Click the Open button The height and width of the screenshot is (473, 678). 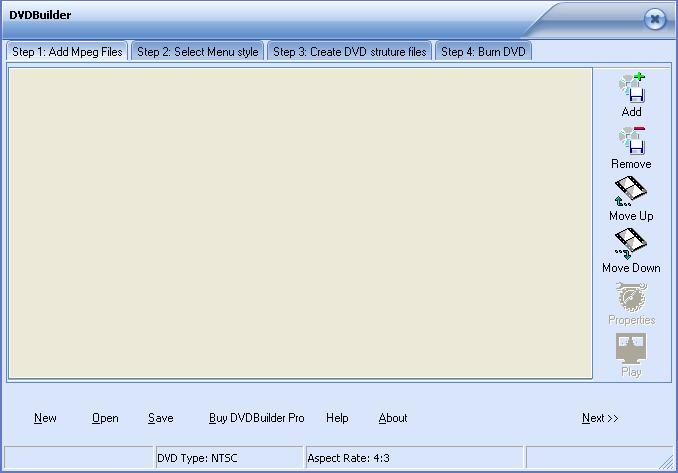coord(105,418)
